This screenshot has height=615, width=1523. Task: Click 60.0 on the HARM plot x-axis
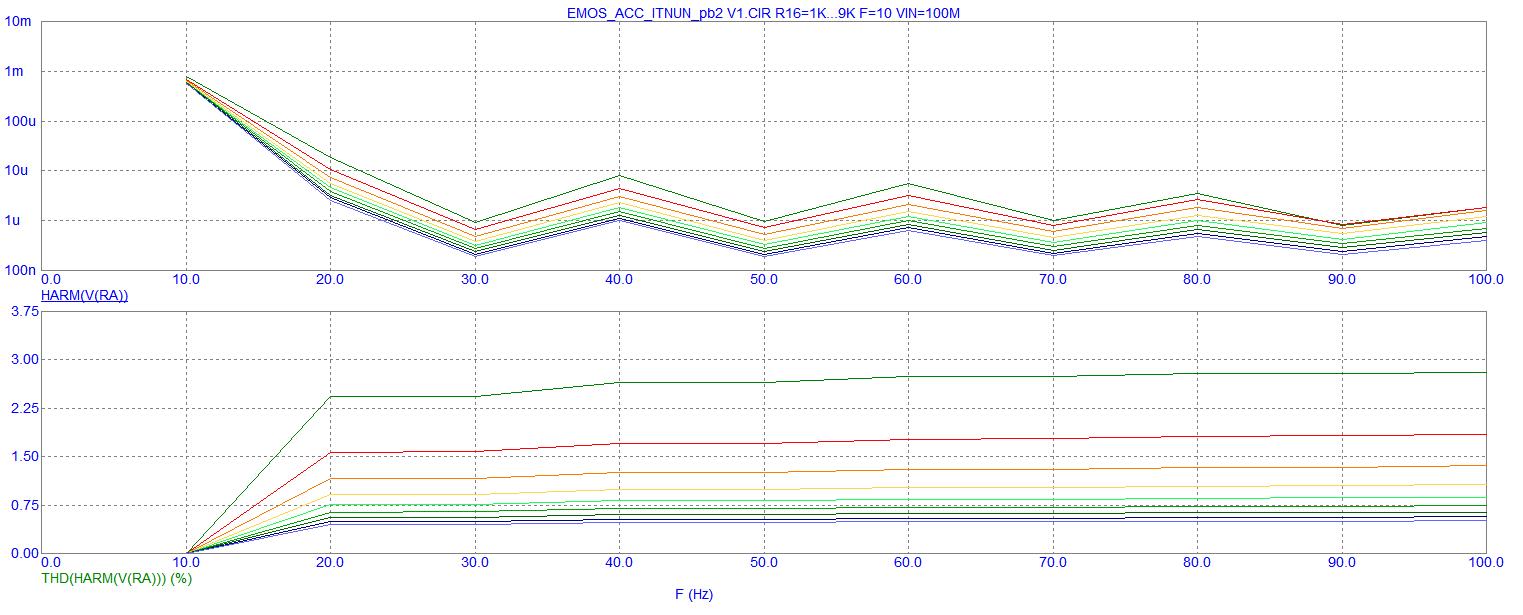pos(909,280)
